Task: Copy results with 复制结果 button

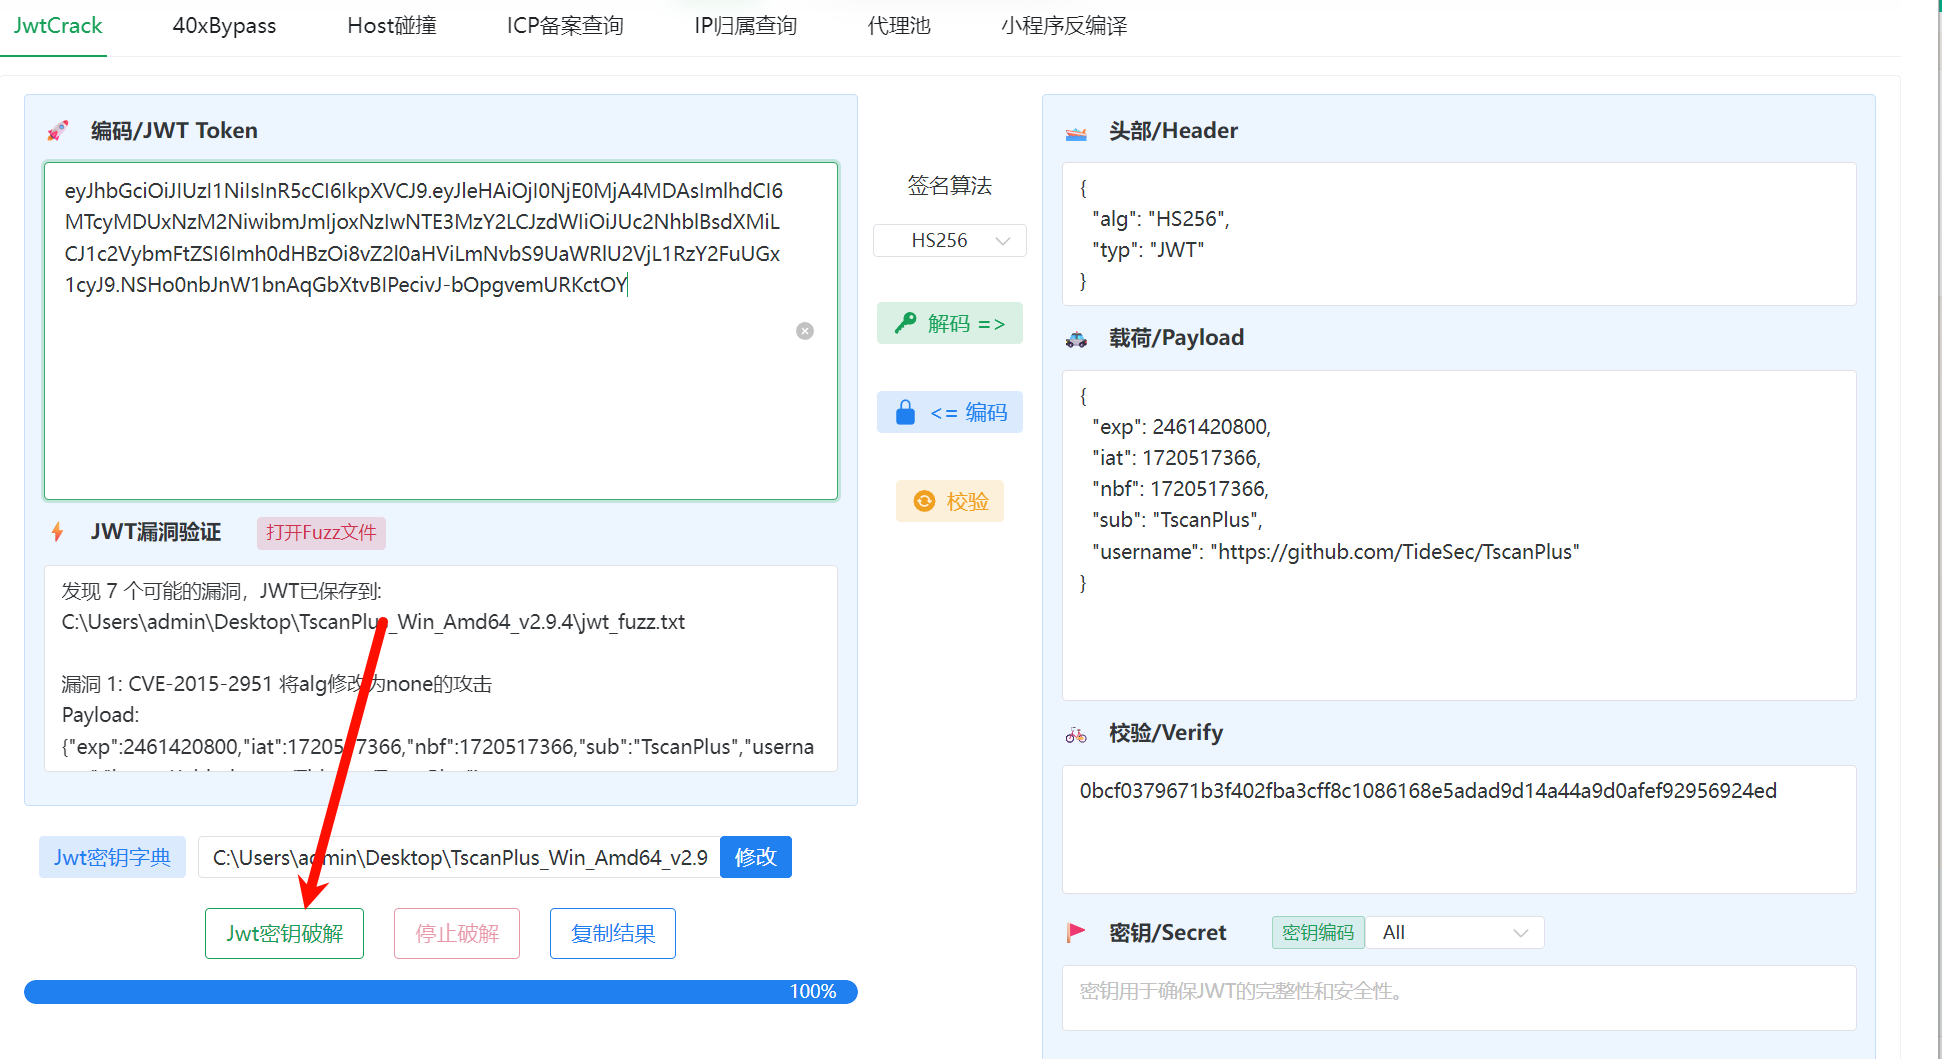Action: click(x=613, y=933)
